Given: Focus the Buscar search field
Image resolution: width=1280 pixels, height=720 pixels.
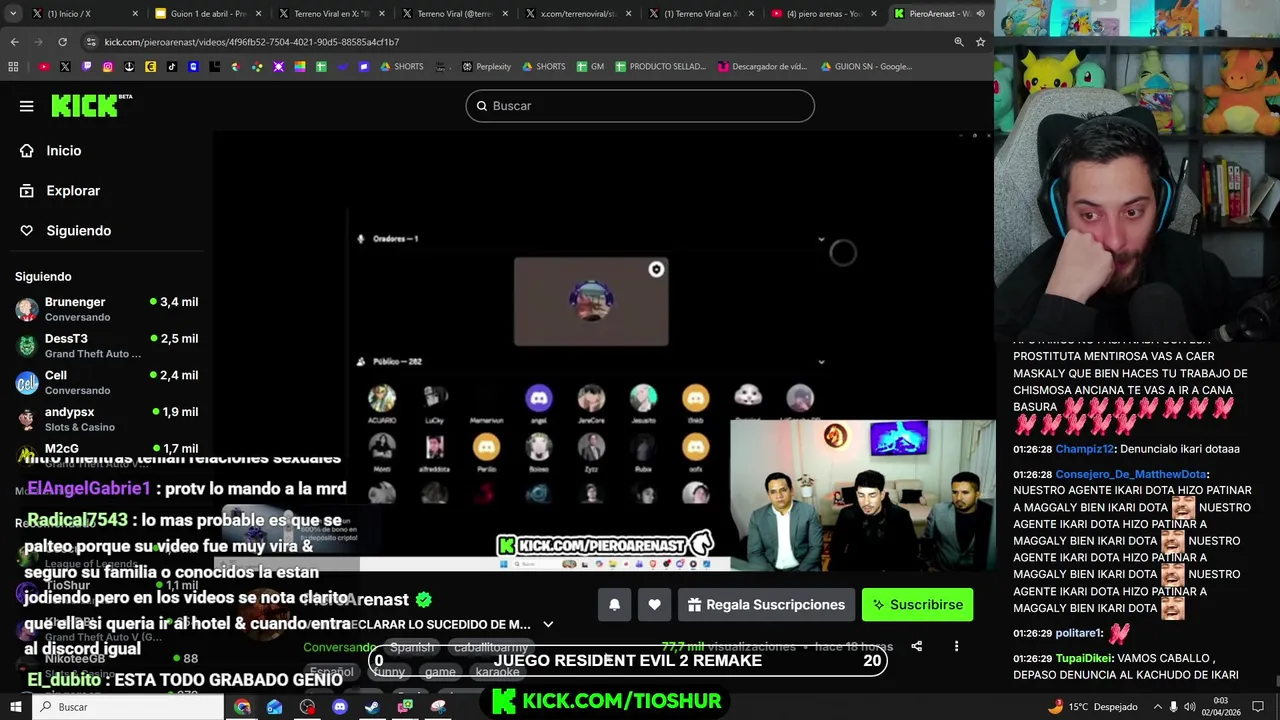Looking at the screenshot, I should tap(640, 106).
